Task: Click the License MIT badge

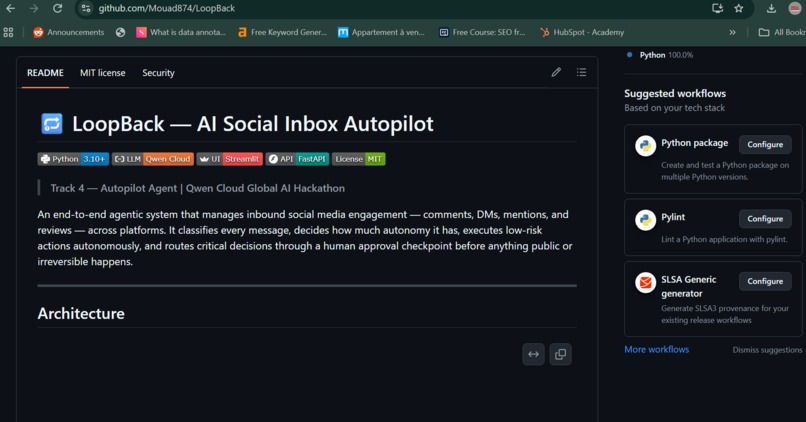Action: pyautogui.click(x=358, y=159)
